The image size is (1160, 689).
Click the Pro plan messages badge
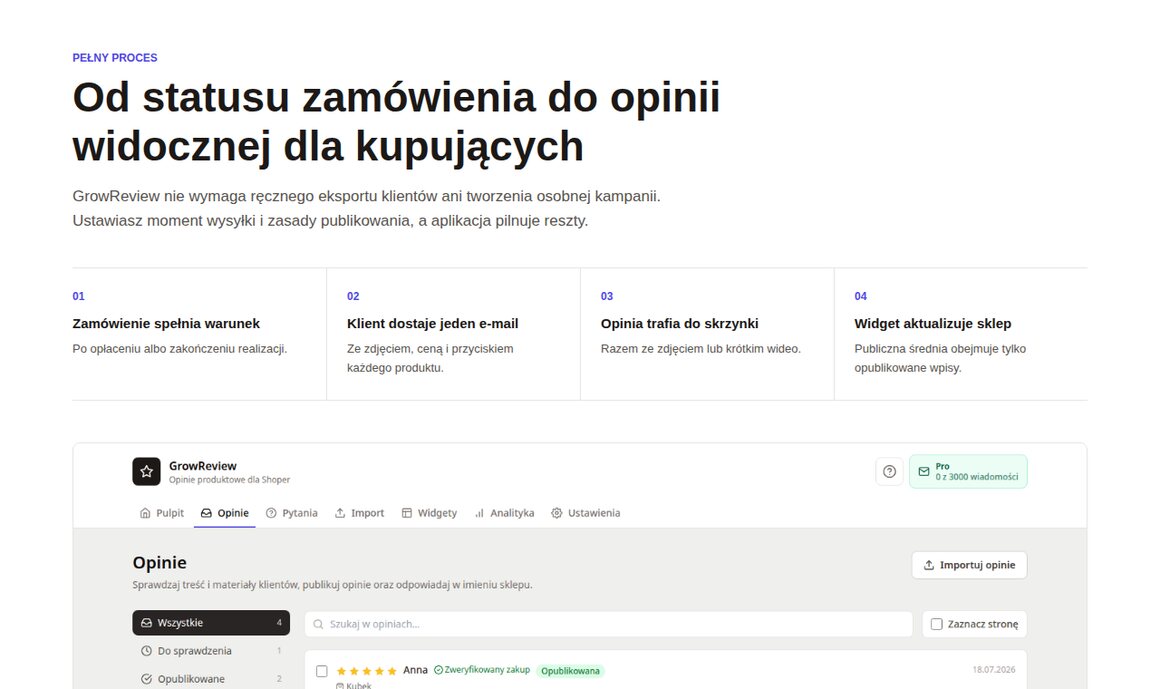click(x=968, y=471)
